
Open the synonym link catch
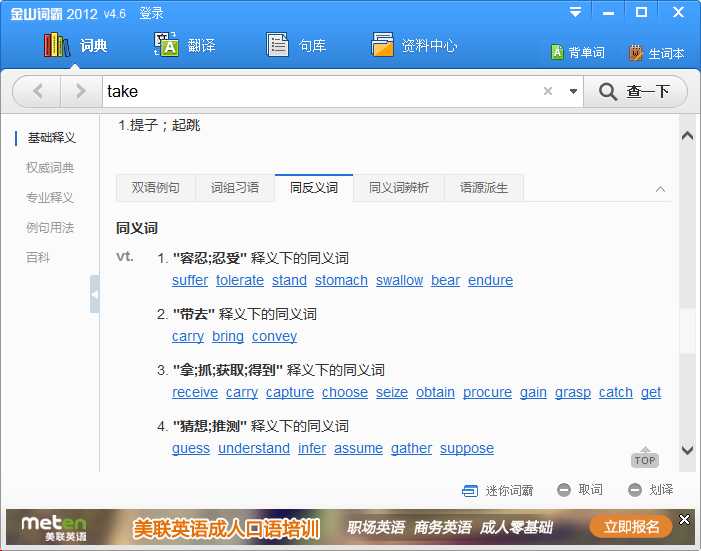616,392
